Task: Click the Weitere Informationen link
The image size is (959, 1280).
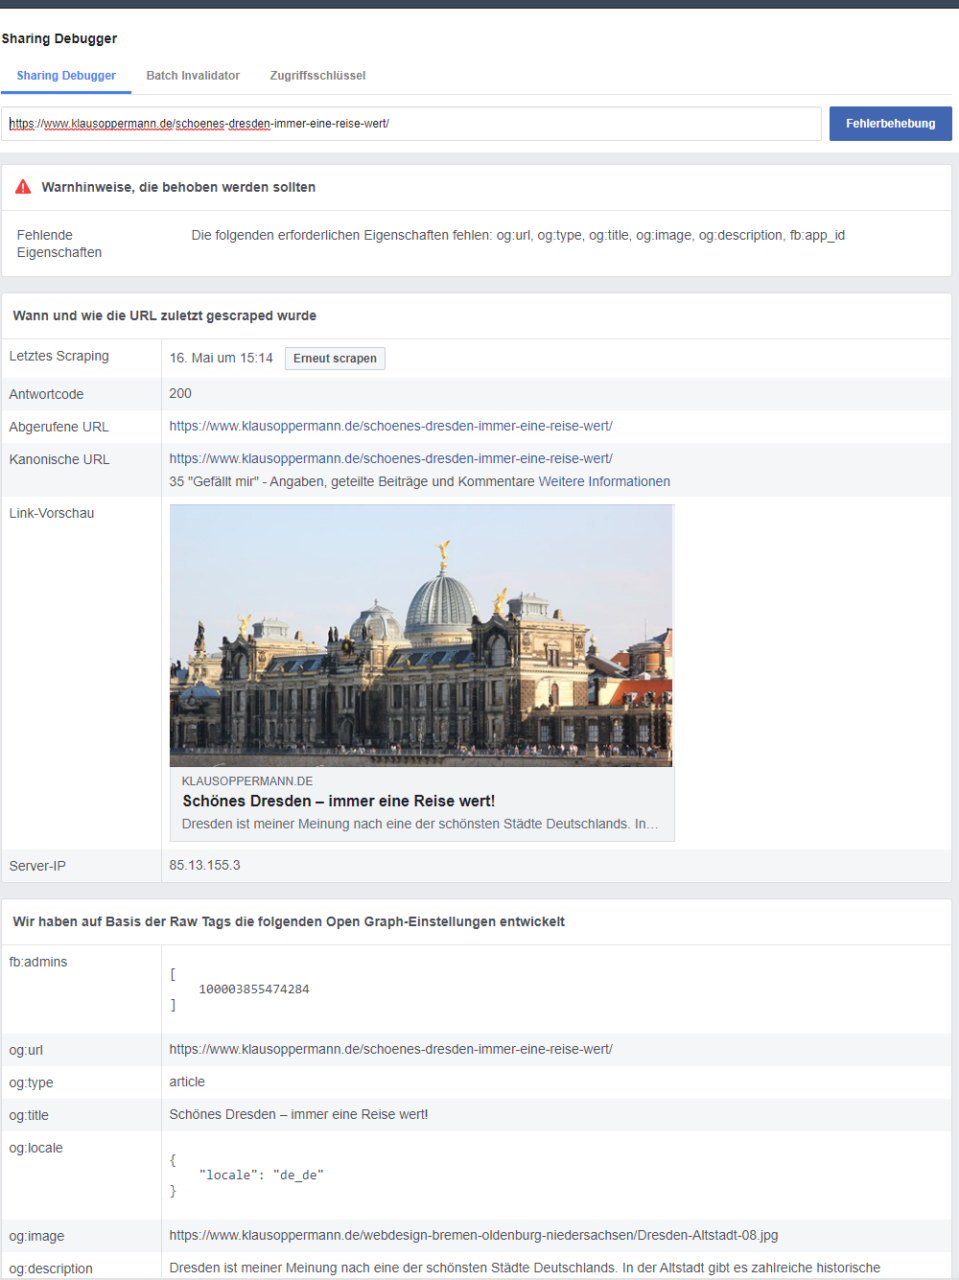Action: pyautogui.click(x=604, y=482)
